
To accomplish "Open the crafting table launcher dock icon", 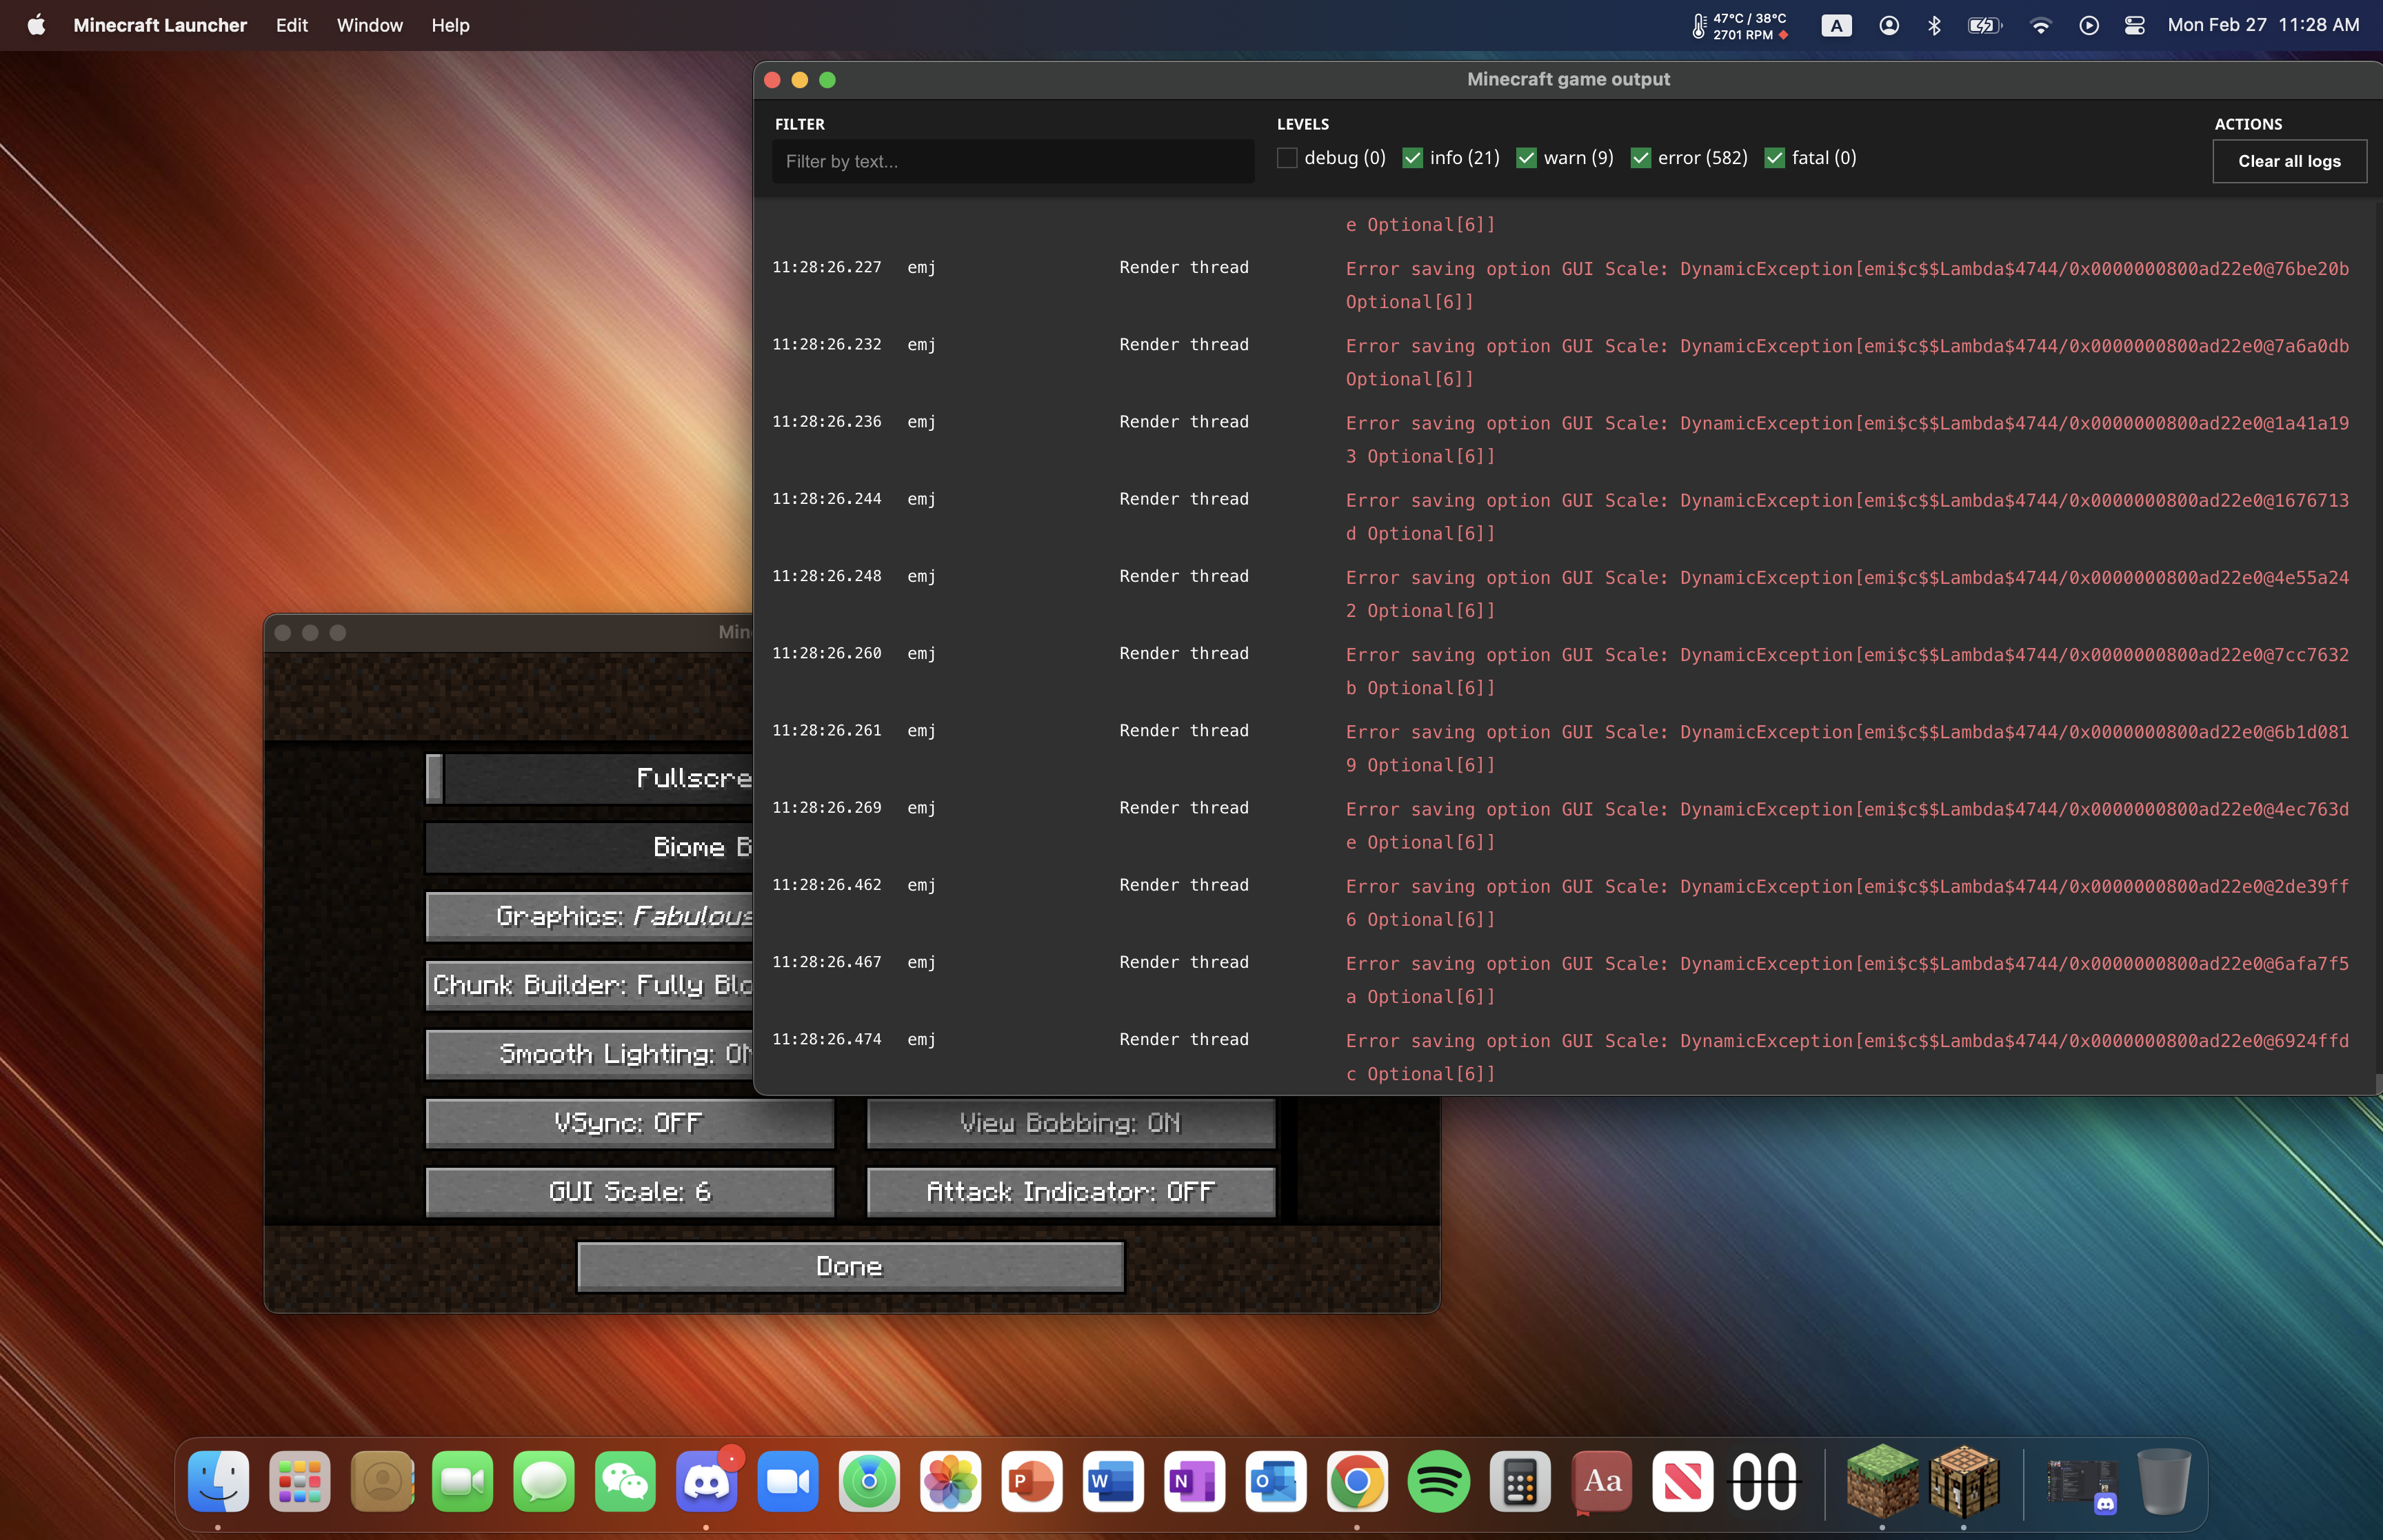I will 1963,1481.
